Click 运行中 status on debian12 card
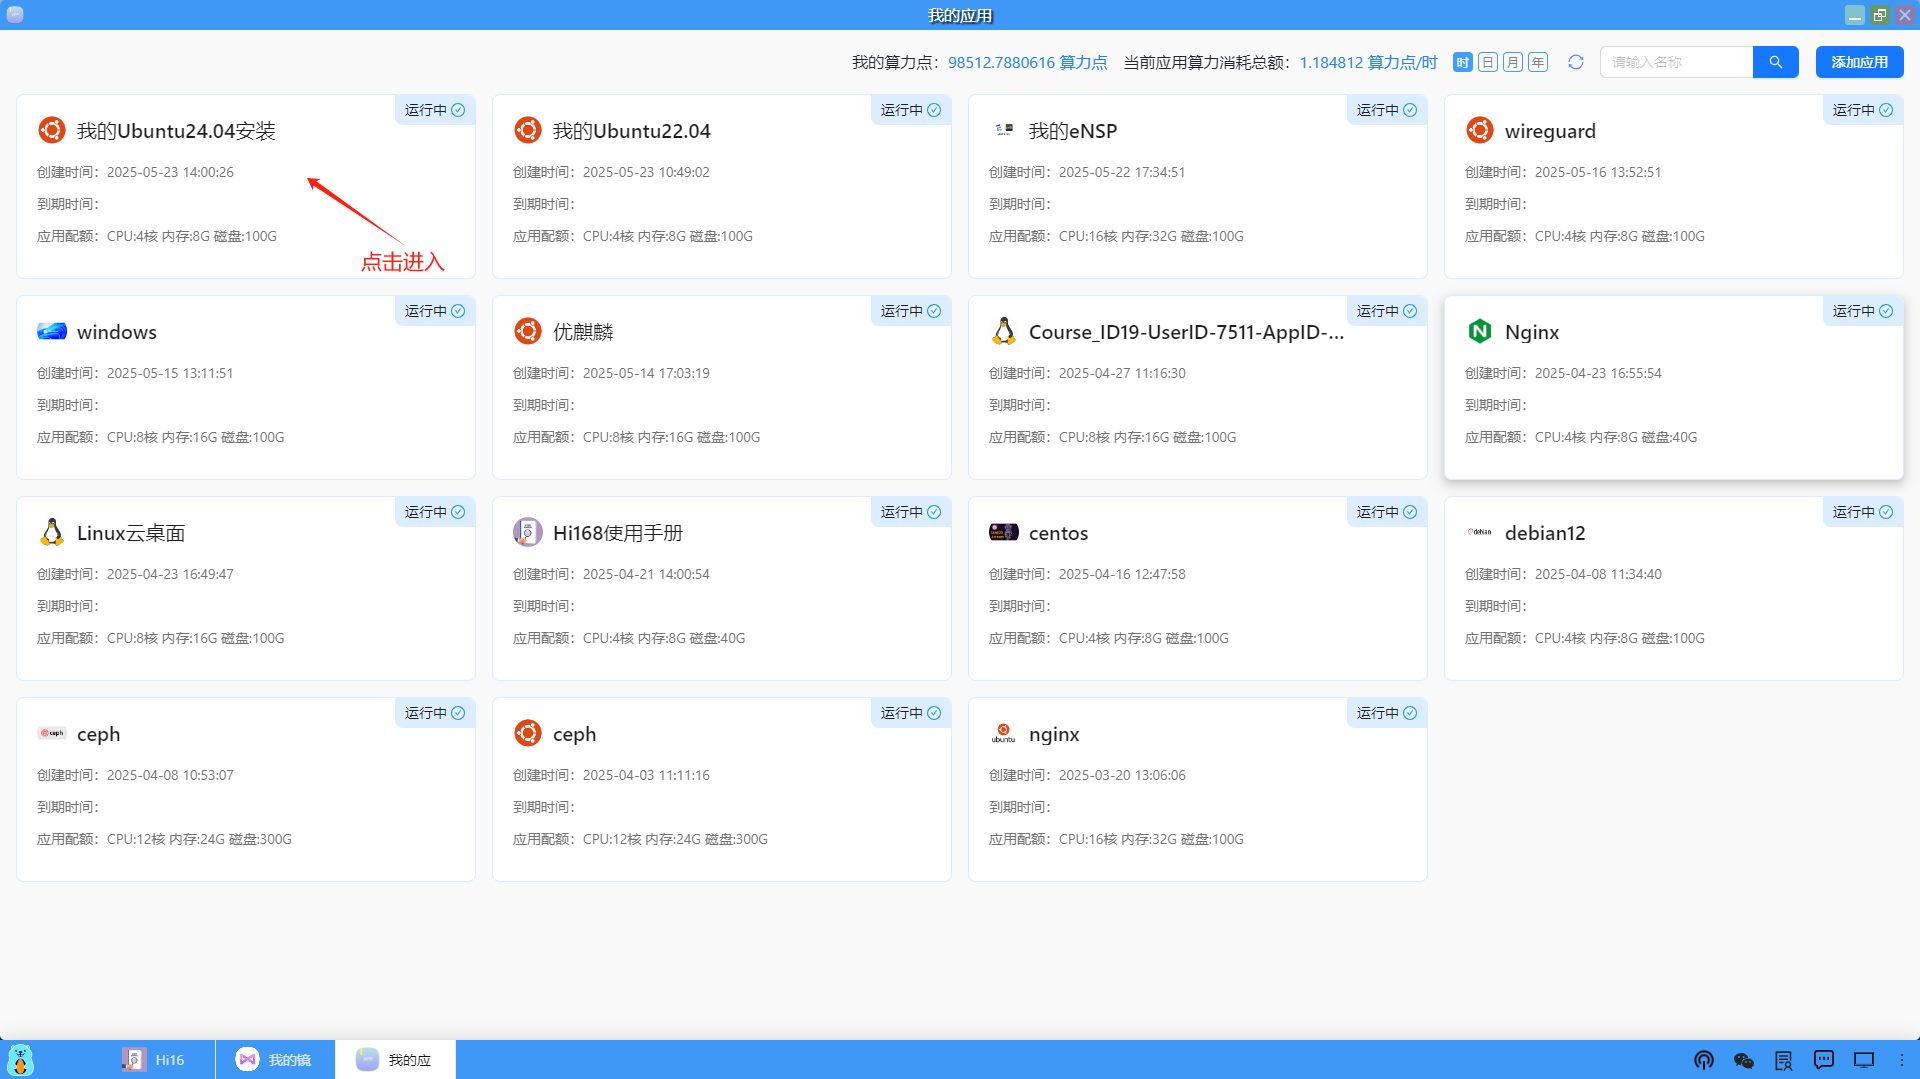Image resolution: width=1920 pixels, height=1079 pixels. coord(1863,512)
